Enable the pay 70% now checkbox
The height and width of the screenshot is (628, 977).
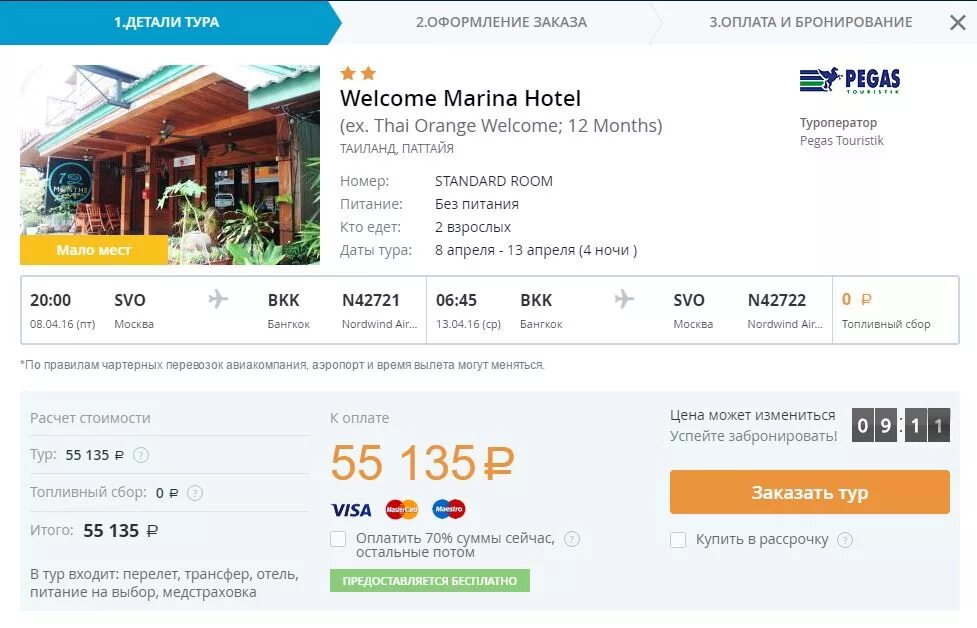pos(338,540)
